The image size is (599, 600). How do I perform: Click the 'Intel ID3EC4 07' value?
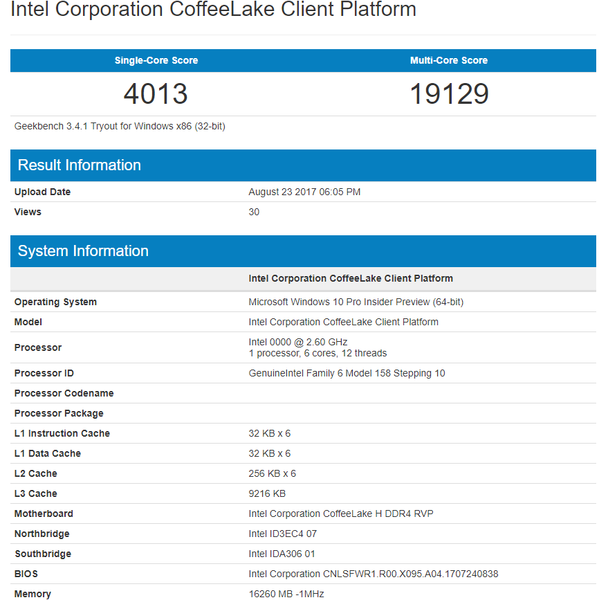pyautogui.click(x=282, y=534)
